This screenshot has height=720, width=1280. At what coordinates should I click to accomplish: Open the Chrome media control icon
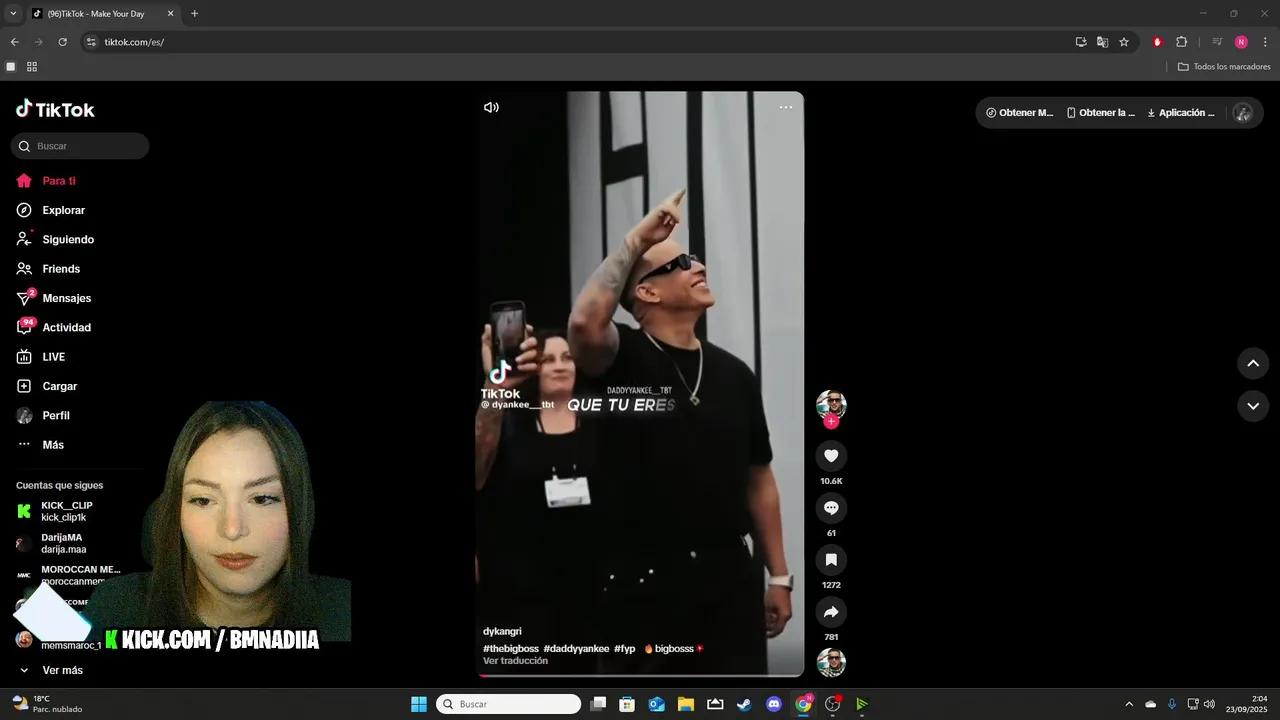pyautogui.click(x=1217, y=42)
